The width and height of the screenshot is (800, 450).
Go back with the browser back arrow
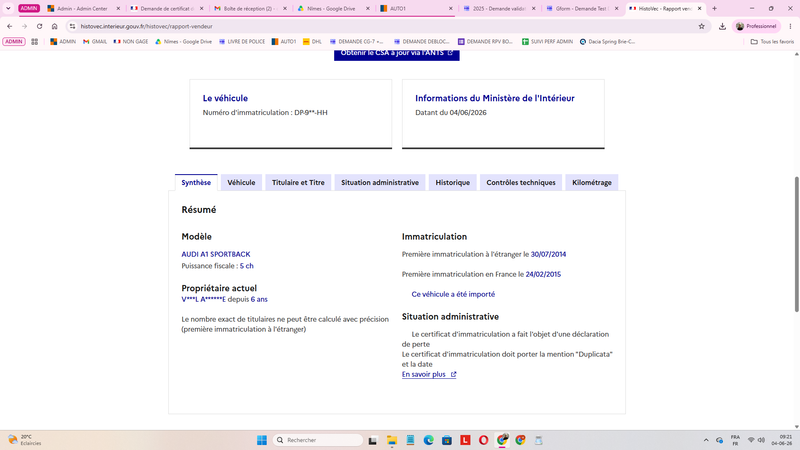pos(10,26)
